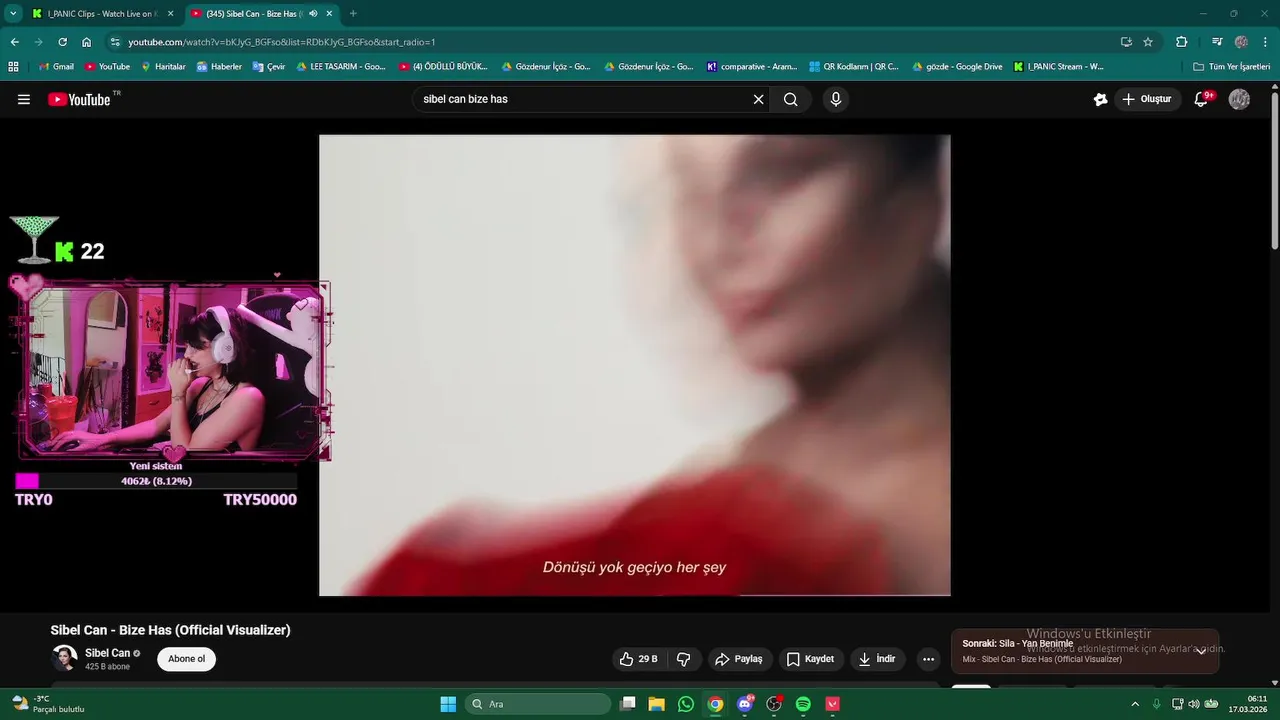Screen dimensions: 1280x720
Task: Click the taskbar Ara search box
Action: (x=538, y=704)
